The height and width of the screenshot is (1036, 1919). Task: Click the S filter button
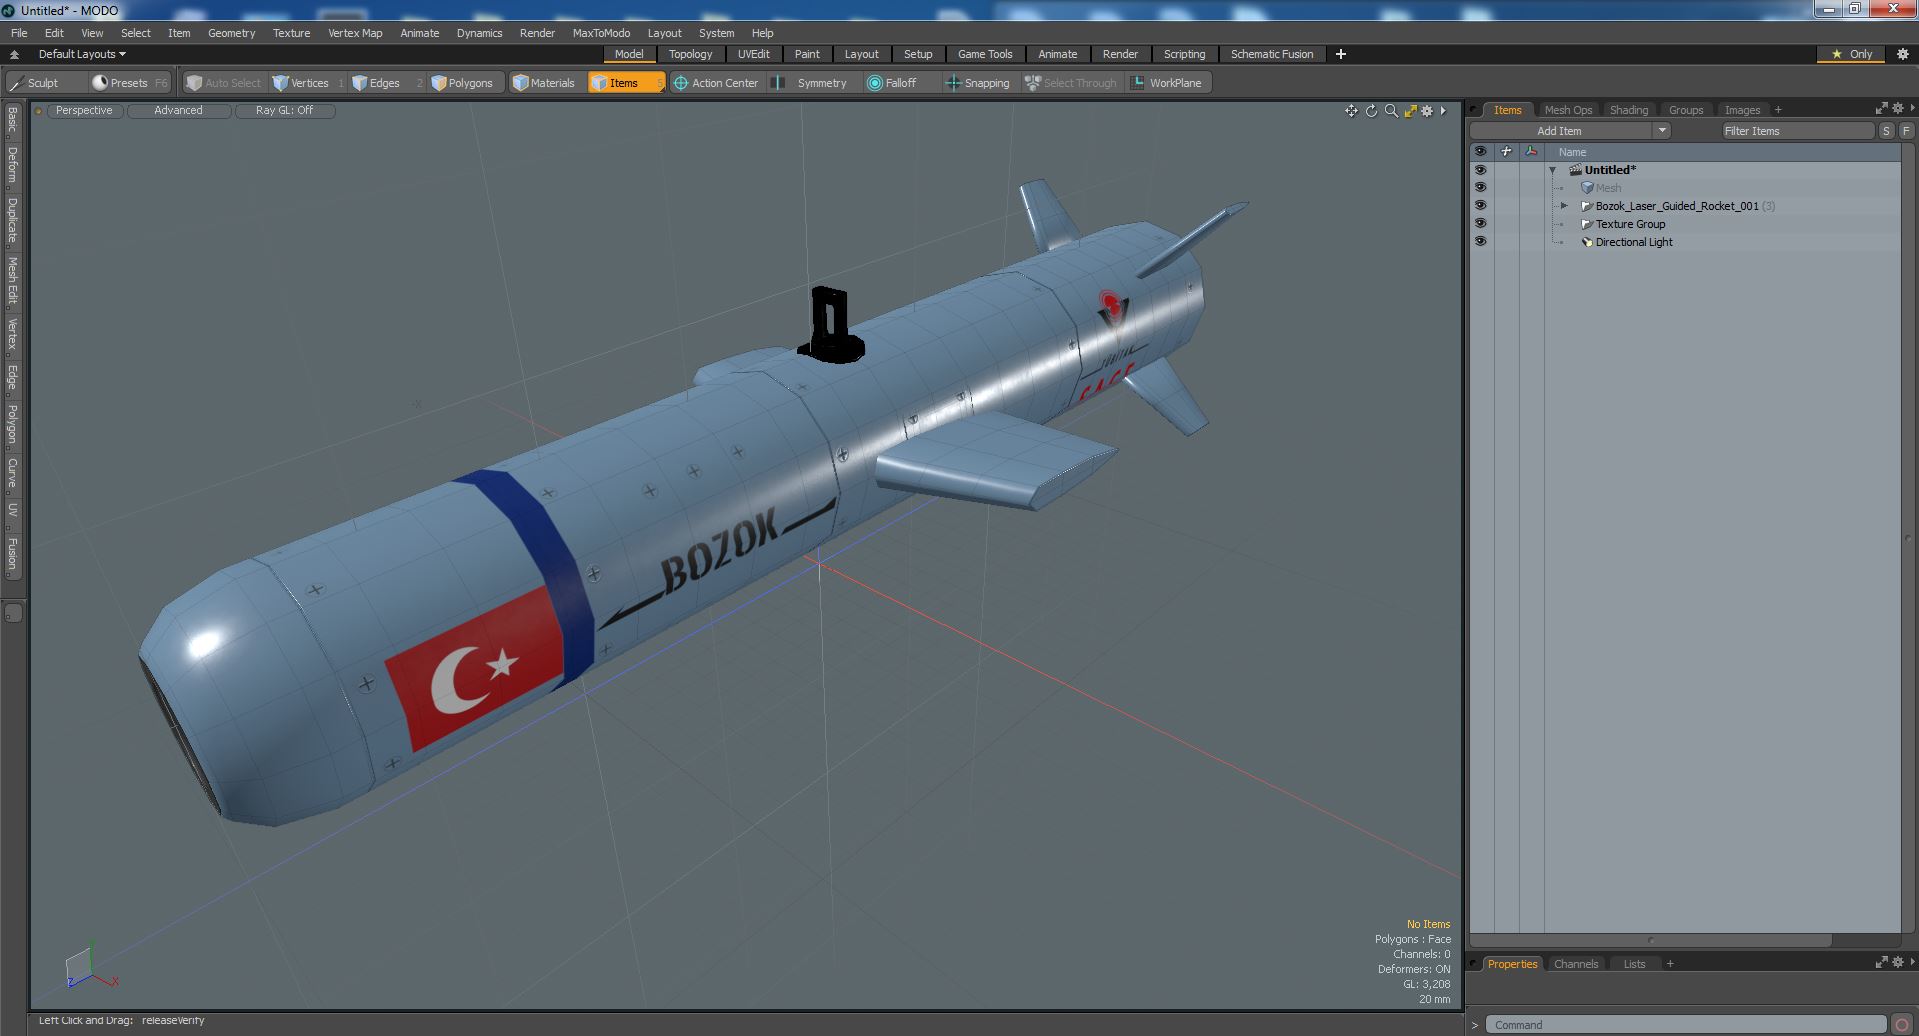point(1886,130)
